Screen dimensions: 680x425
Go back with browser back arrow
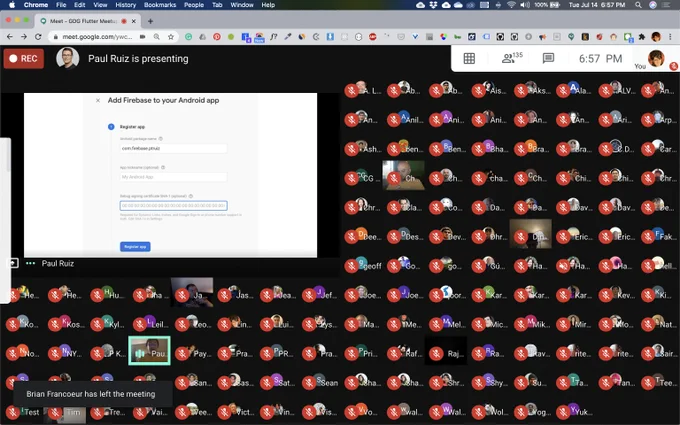pos(10,37)
